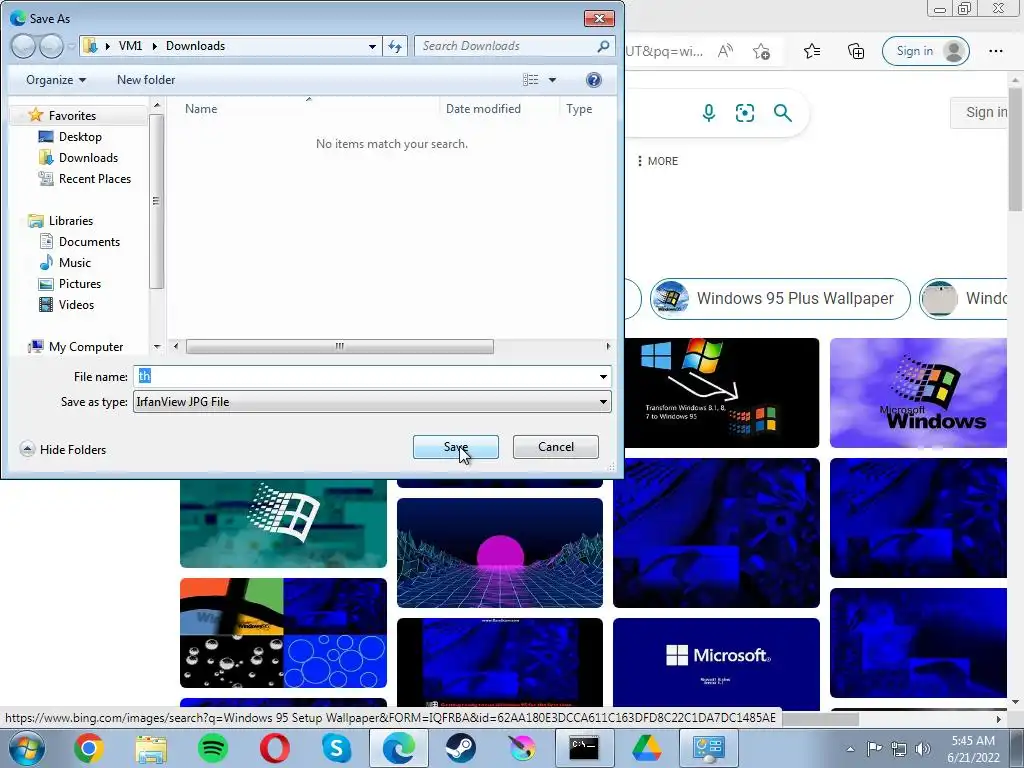Screen dimensions: 1024x768
Task: Open Recent Places
Action: [x=94, y=178]
